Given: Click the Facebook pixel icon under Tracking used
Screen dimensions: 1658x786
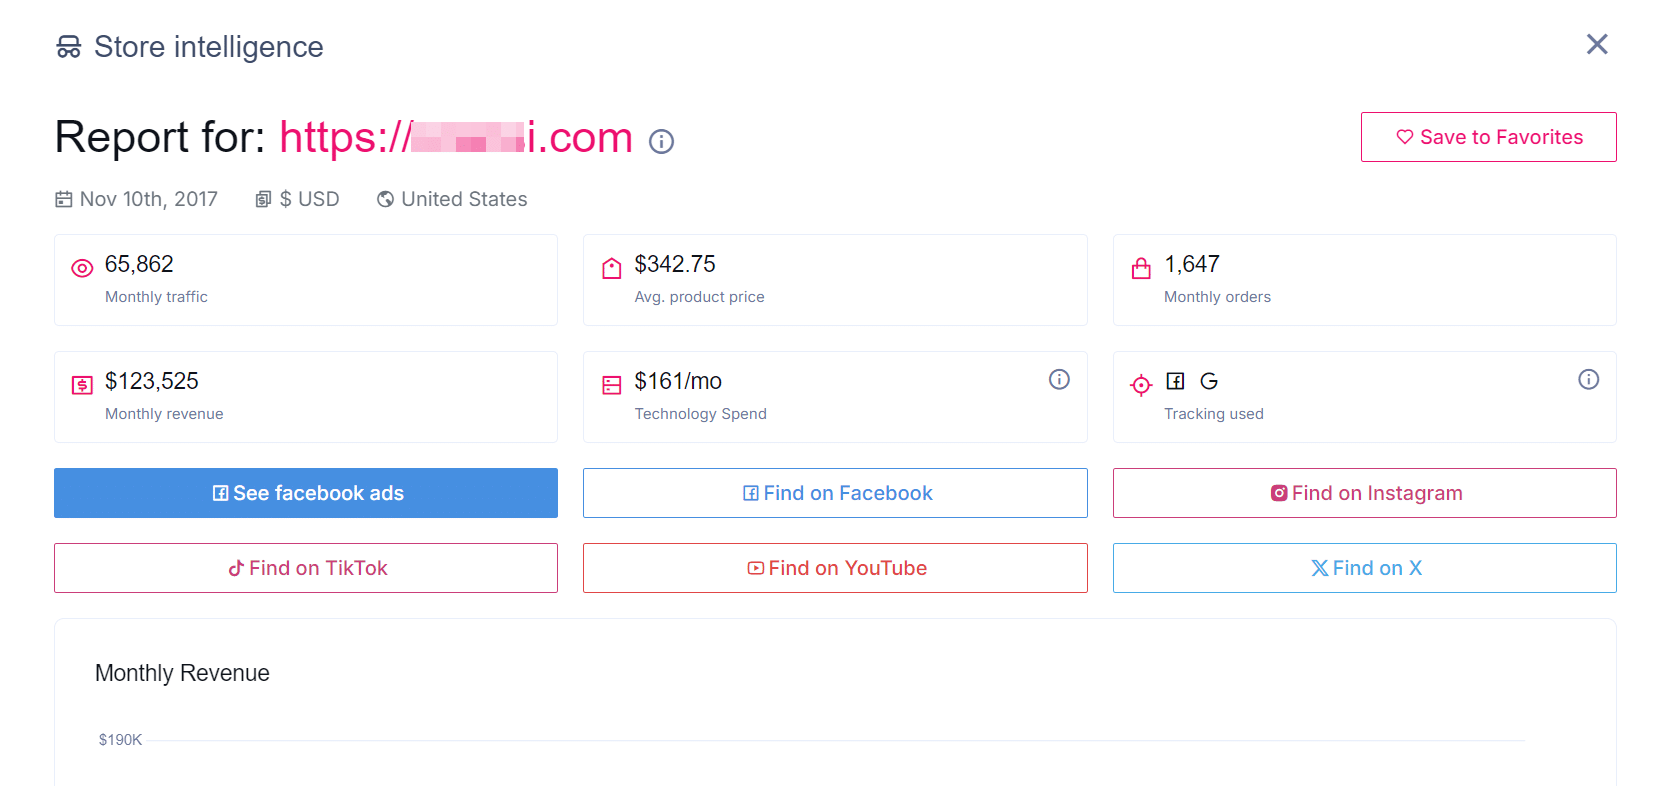Looking at the screenshot, I should tap(1176, 381).
